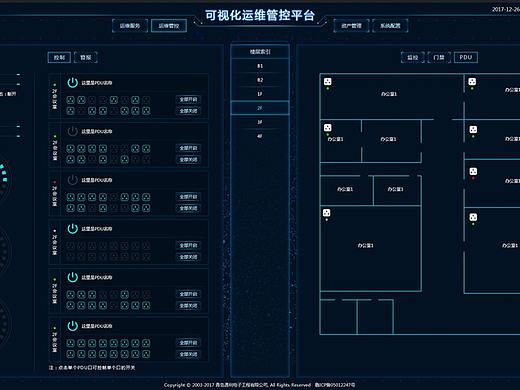Image resolution: width=520 pixels, height=390 pixels.
Task: Toggle first socket in fourth PDU panel's top row
Action: pyautogui.click(x=70, y=246)
